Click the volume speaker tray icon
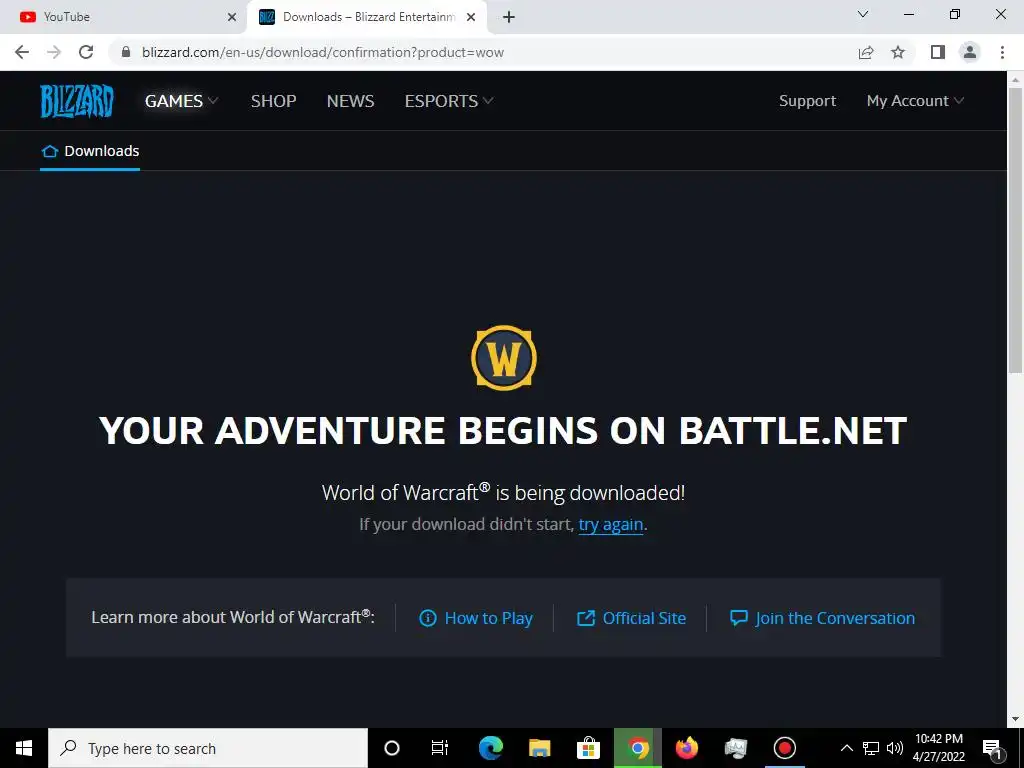Viewport: 1024px width, 768px height. [895, 748]
